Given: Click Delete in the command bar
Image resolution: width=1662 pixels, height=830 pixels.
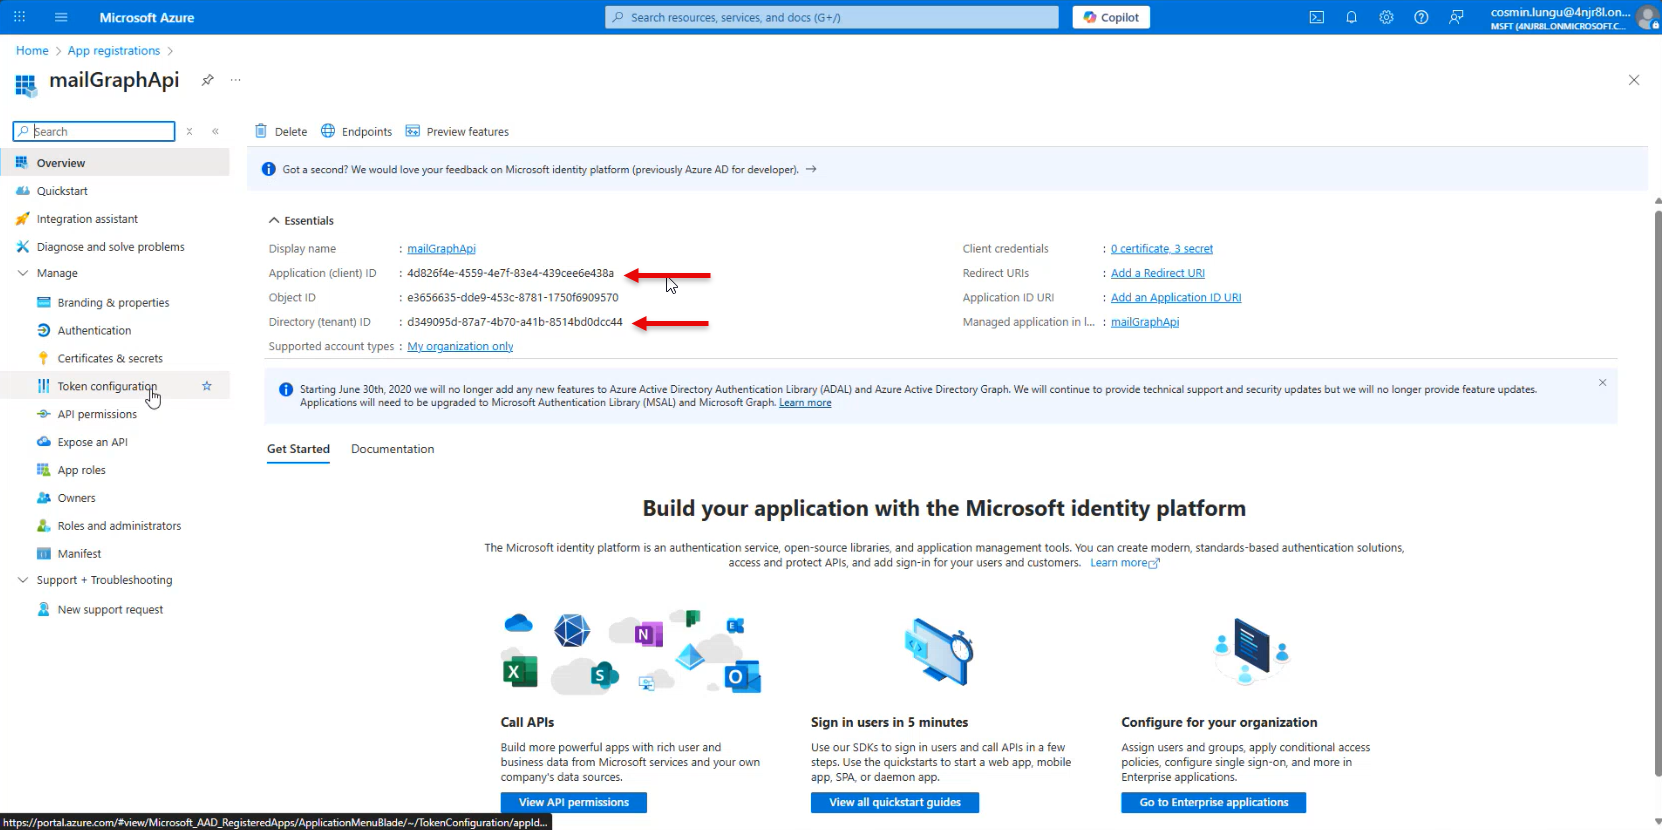Looking at the screenshot, I should (281, 131).
